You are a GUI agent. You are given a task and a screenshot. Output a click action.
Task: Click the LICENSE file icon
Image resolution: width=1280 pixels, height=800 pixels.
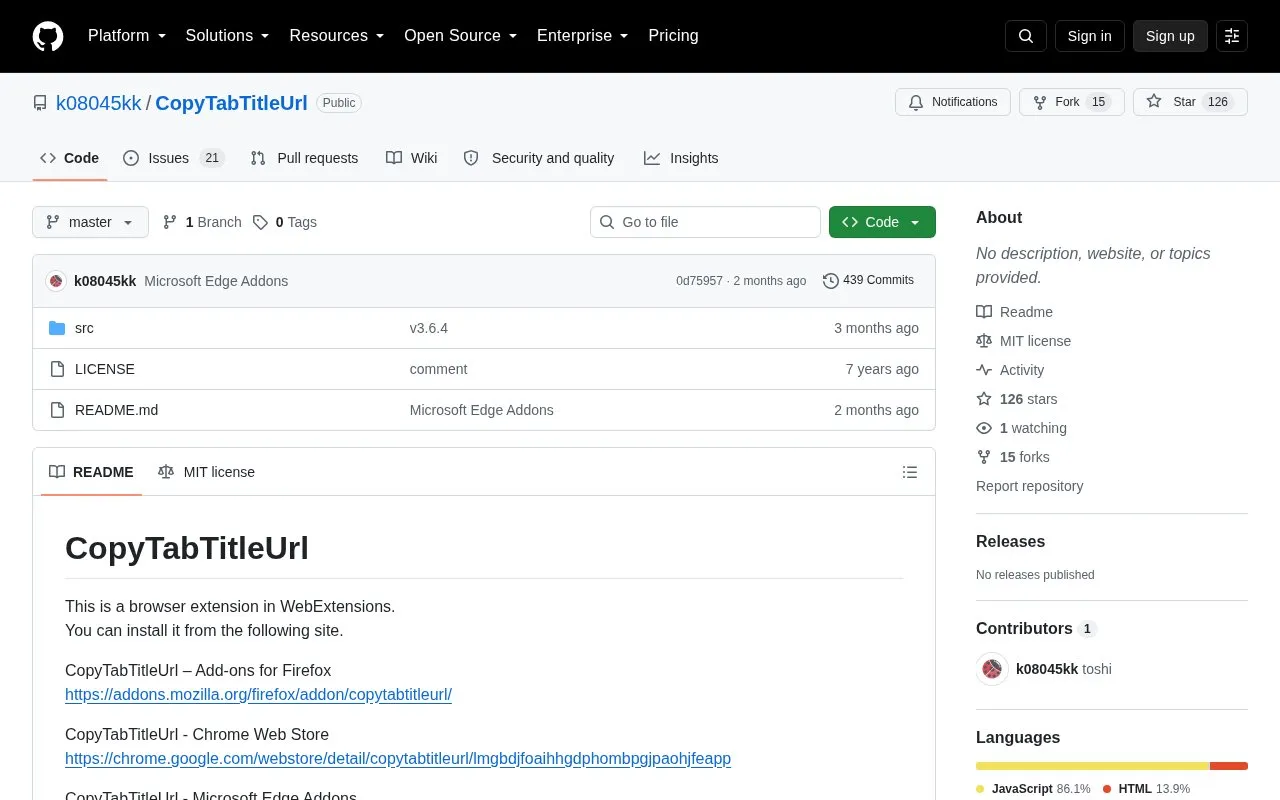[x=57, y=369]
